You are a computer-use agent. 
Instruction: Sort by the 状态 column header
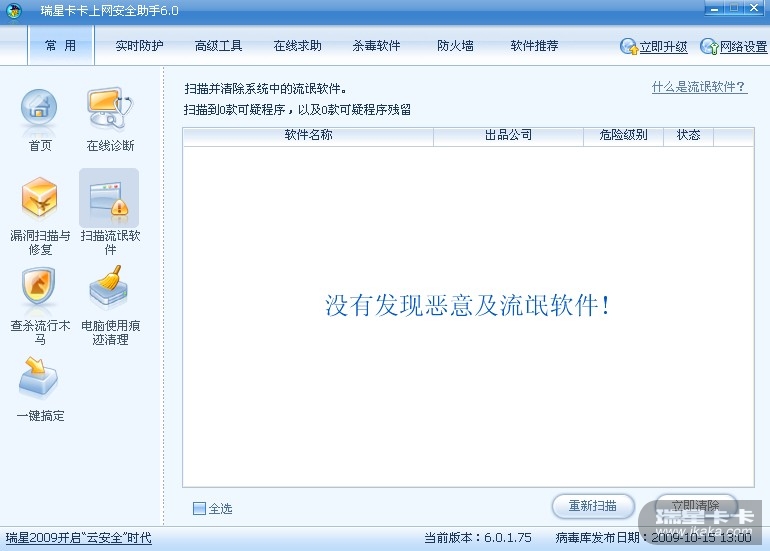[688, 136]
